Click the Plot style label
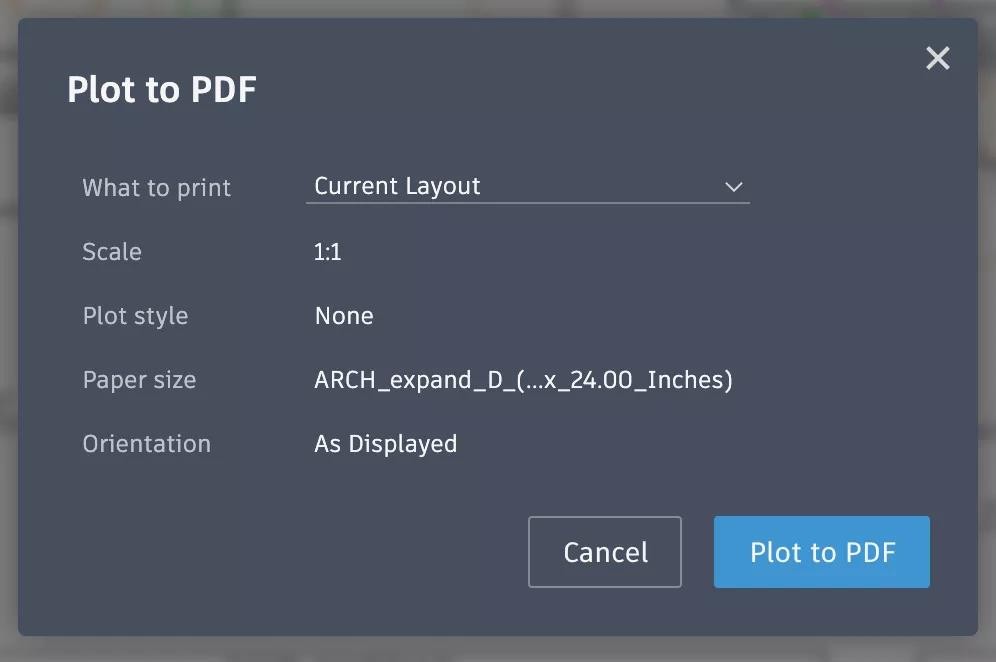This screenshot has height=662, width=996. point(135,316)
